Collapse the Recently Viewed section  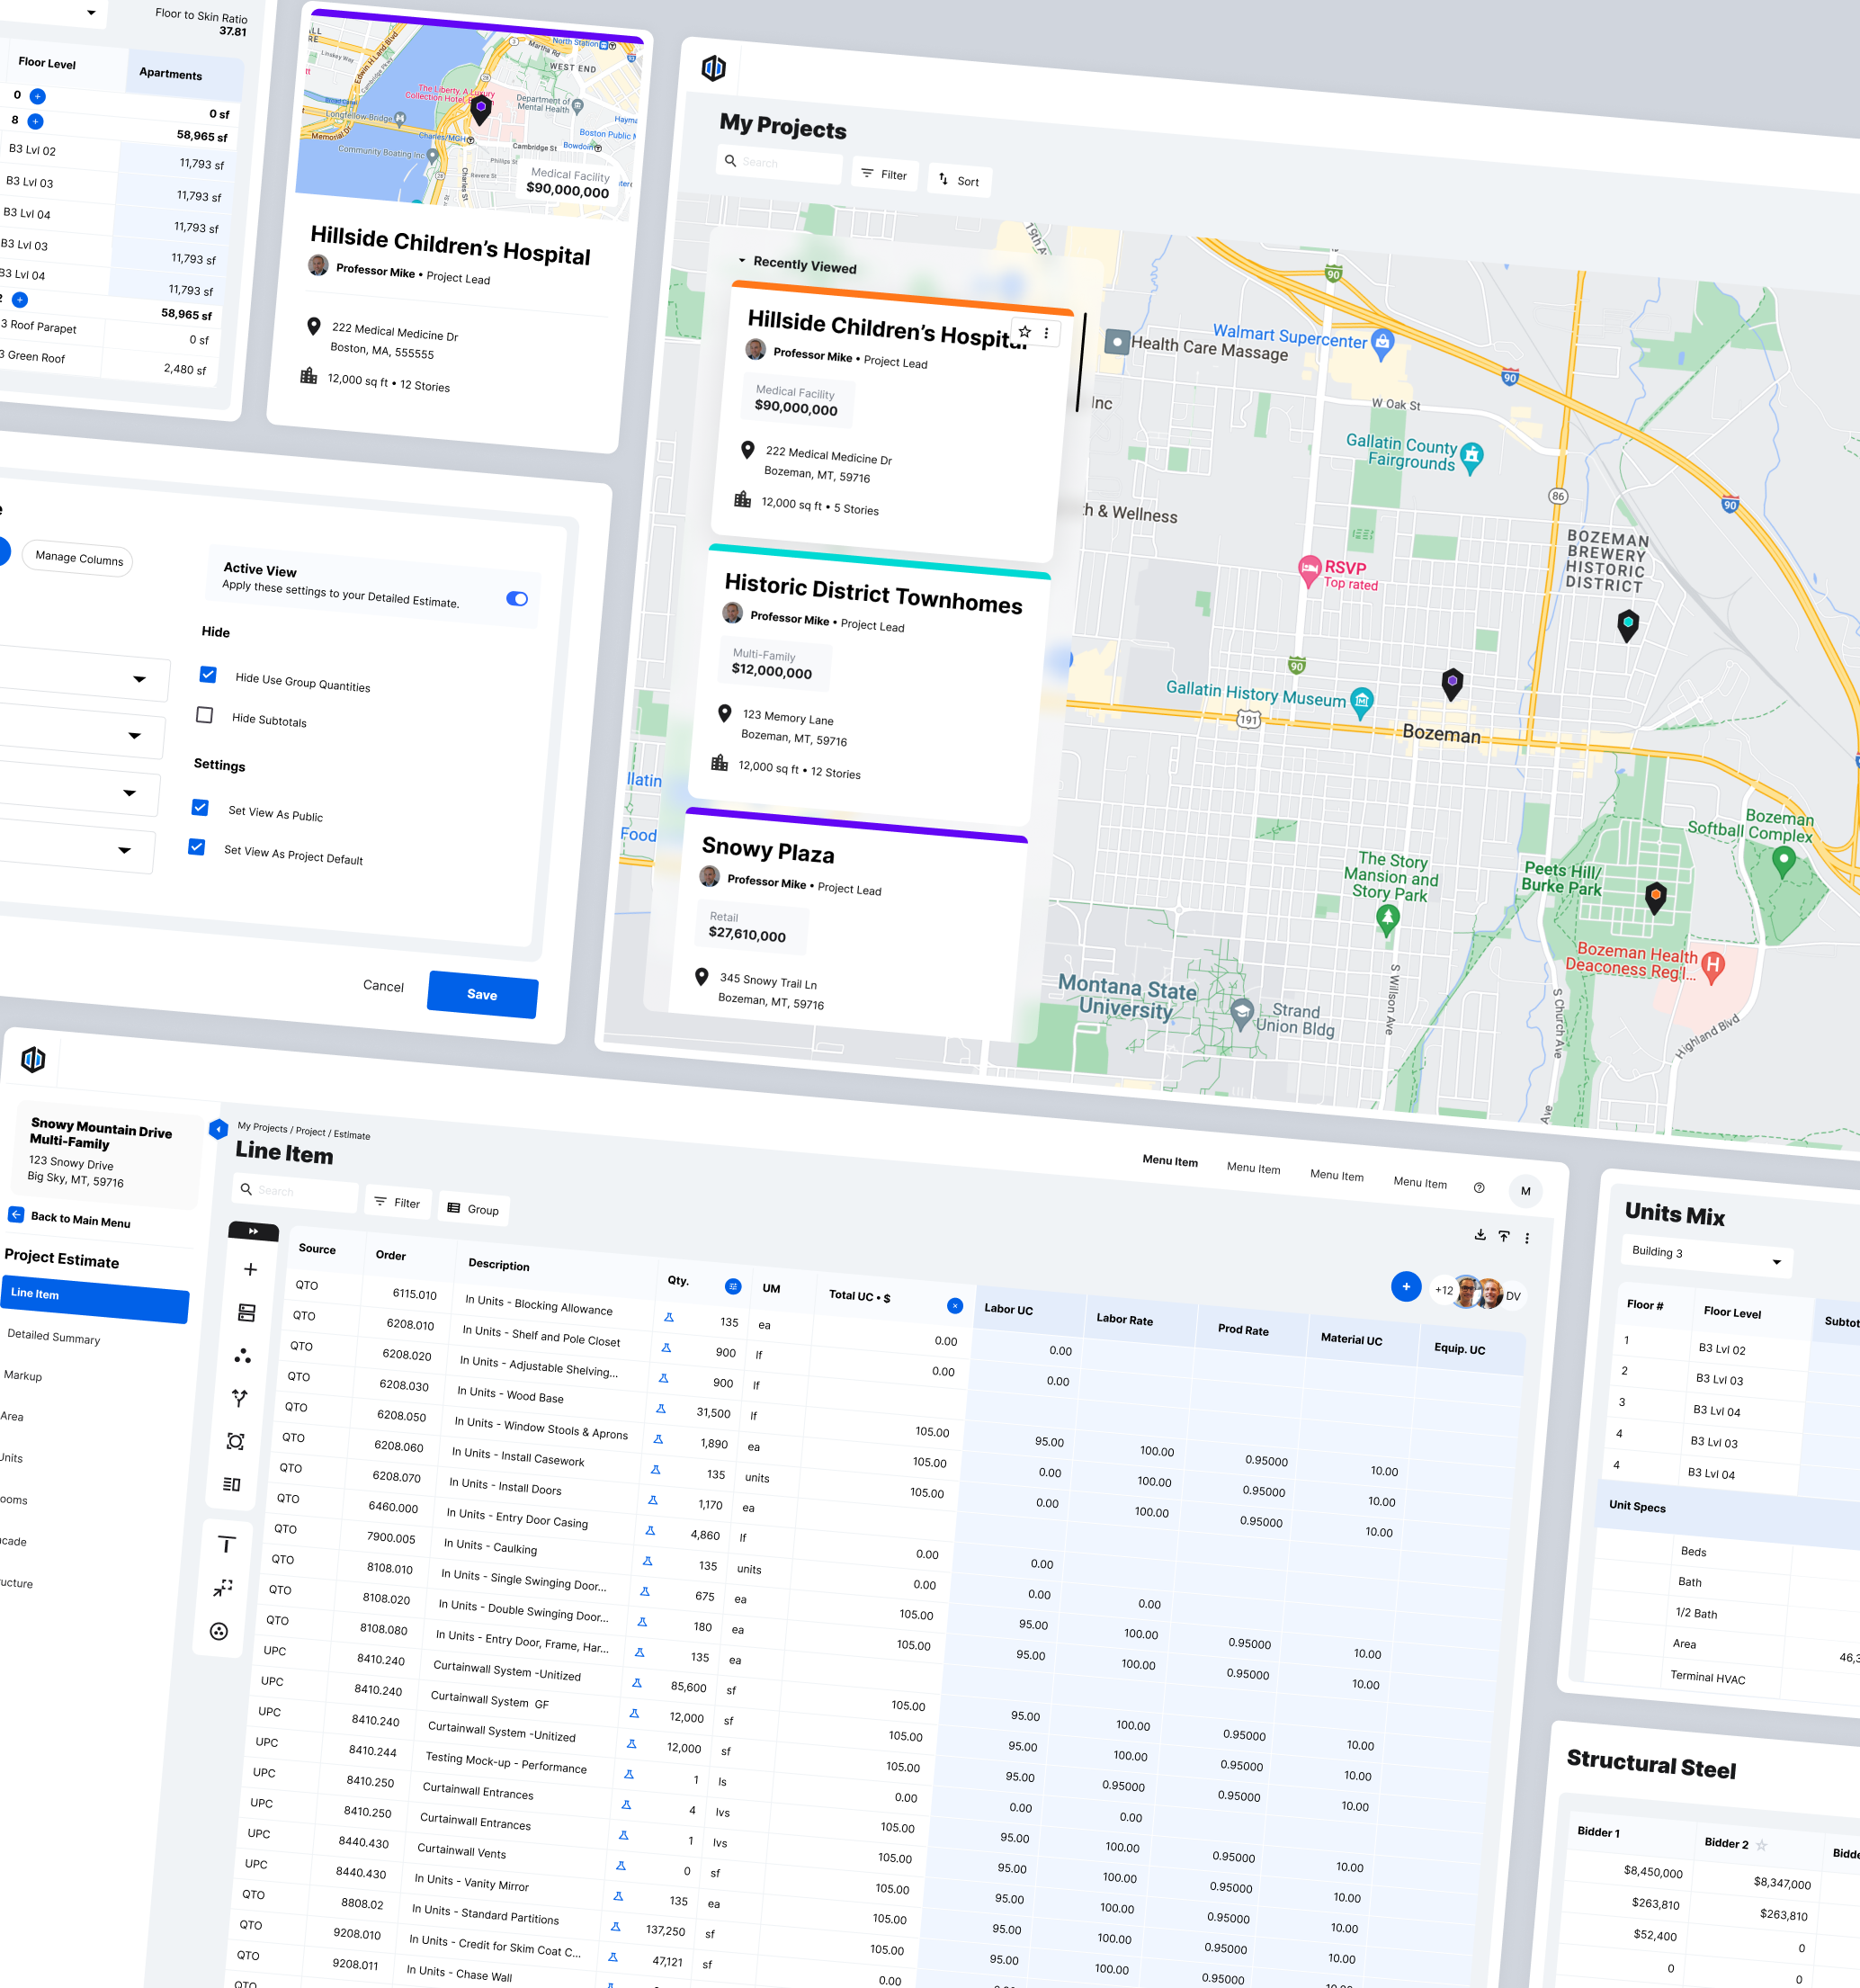click(742, 260)
